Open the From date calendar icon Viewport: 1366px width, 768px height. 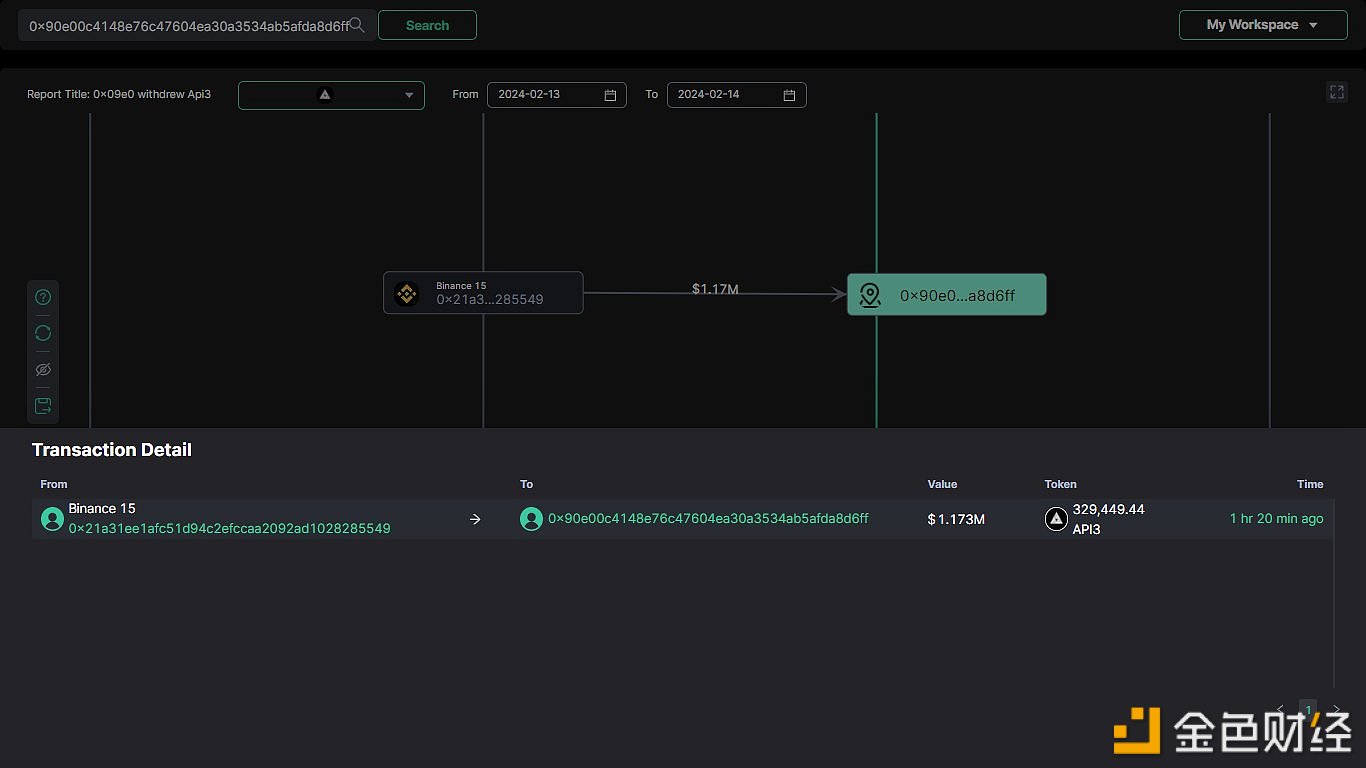[610, 95]
